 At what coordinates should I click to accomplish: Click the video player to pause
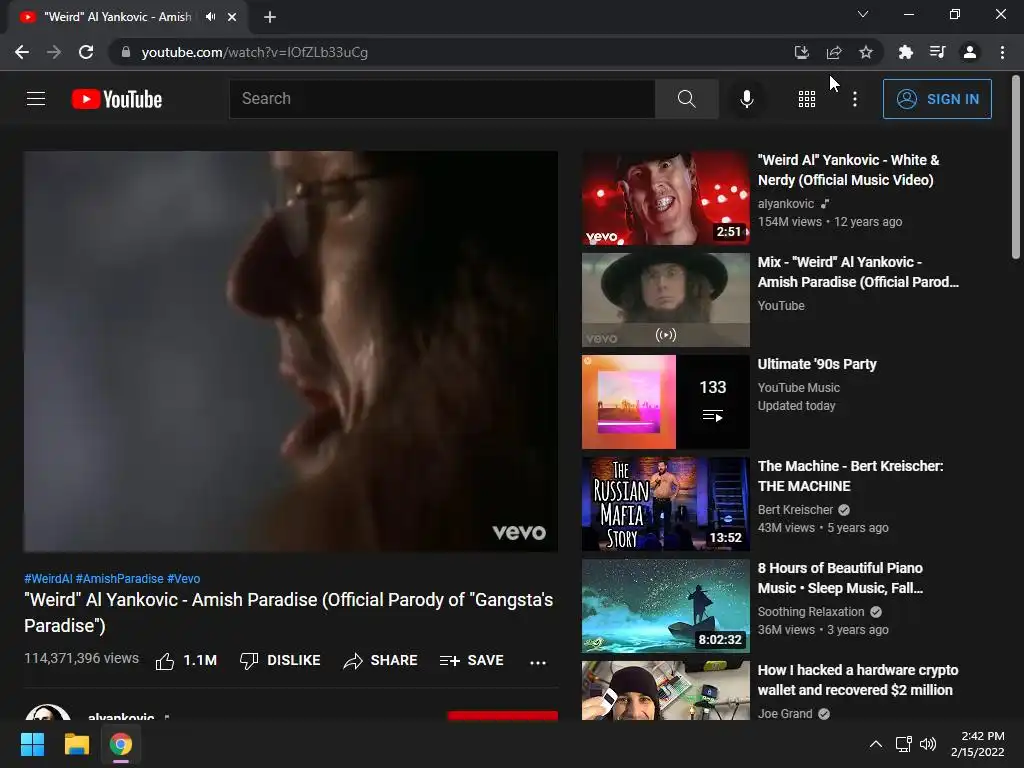[291, 351]
